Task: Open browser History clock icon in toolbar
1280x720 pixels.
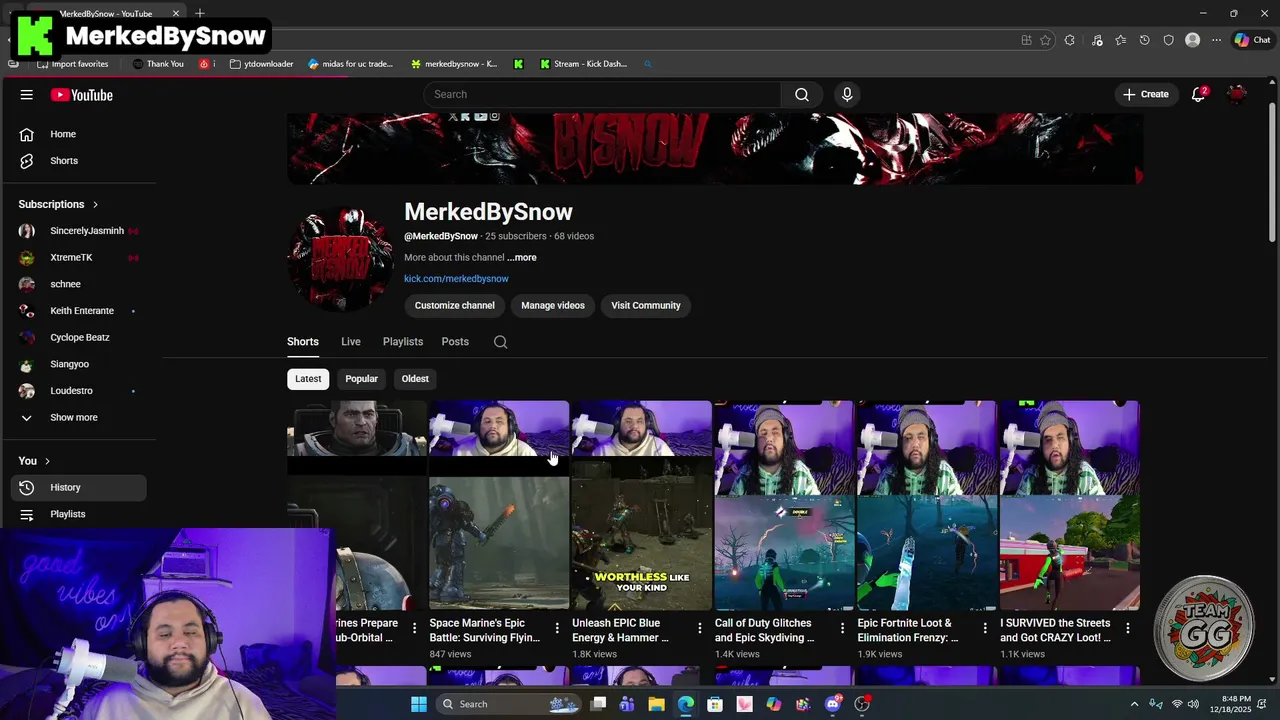Action: [x=1144, y=40]
